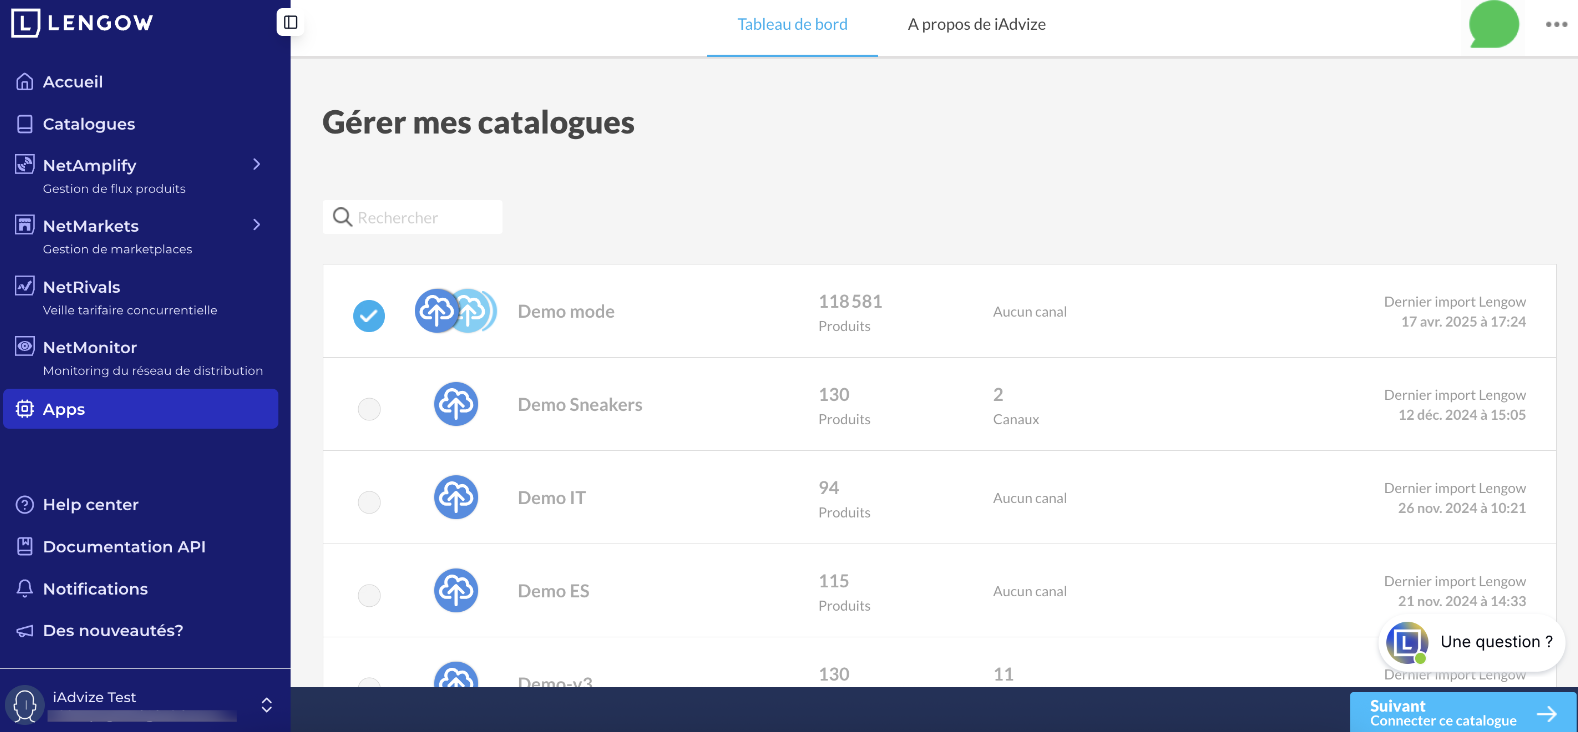Expand the NetMarkets submenu chevron
1578x732 pixels.
[x=257, y=225]
